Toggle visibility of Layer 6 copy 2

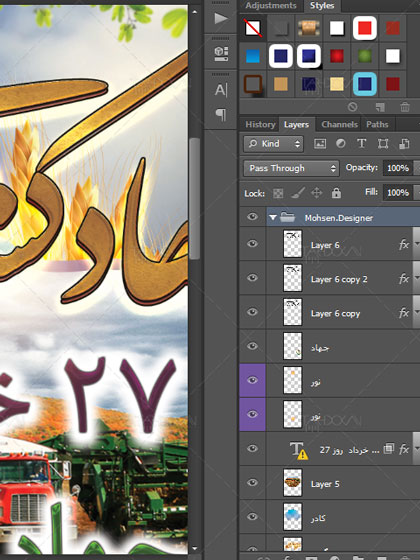(252, 278)
